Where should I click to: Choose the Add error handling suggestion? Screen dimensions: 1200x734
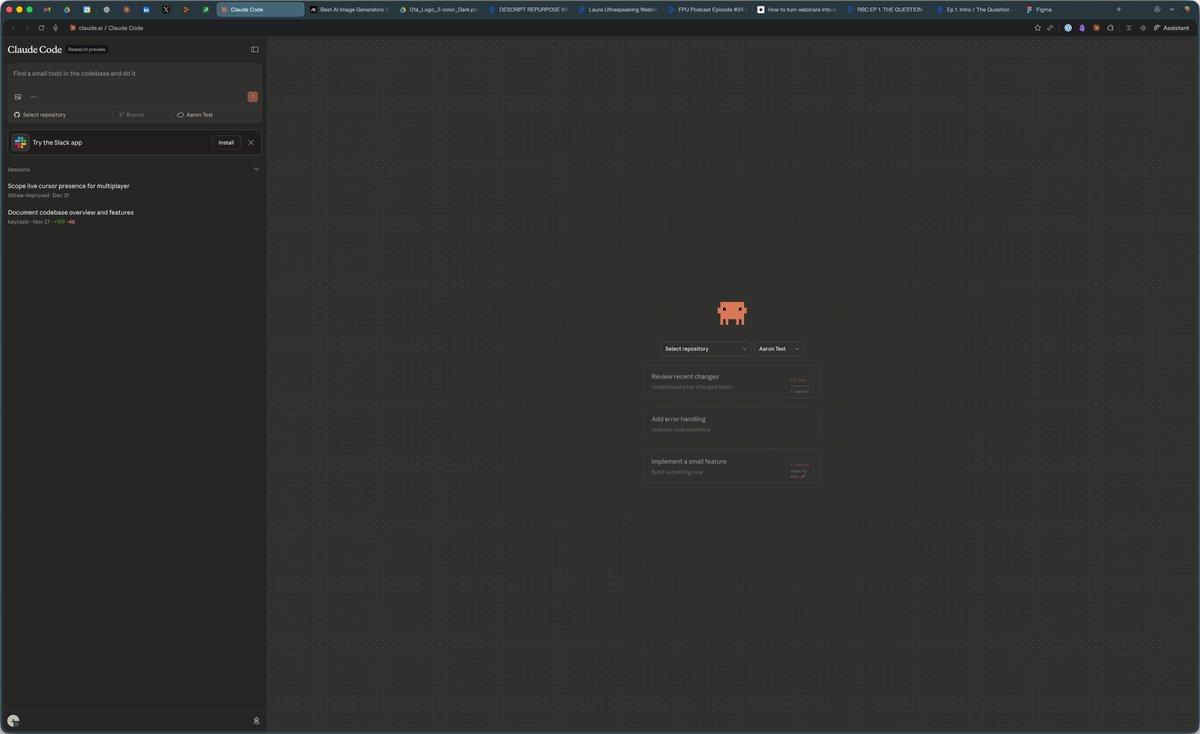pyautogui.click(x=732, y=424)
